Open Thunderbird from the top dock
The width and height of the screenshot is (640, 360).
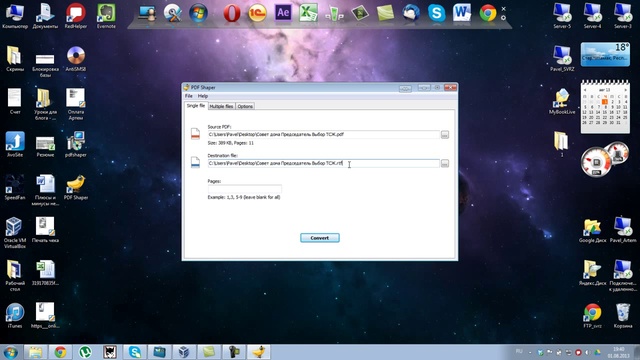tap(411, 13)
